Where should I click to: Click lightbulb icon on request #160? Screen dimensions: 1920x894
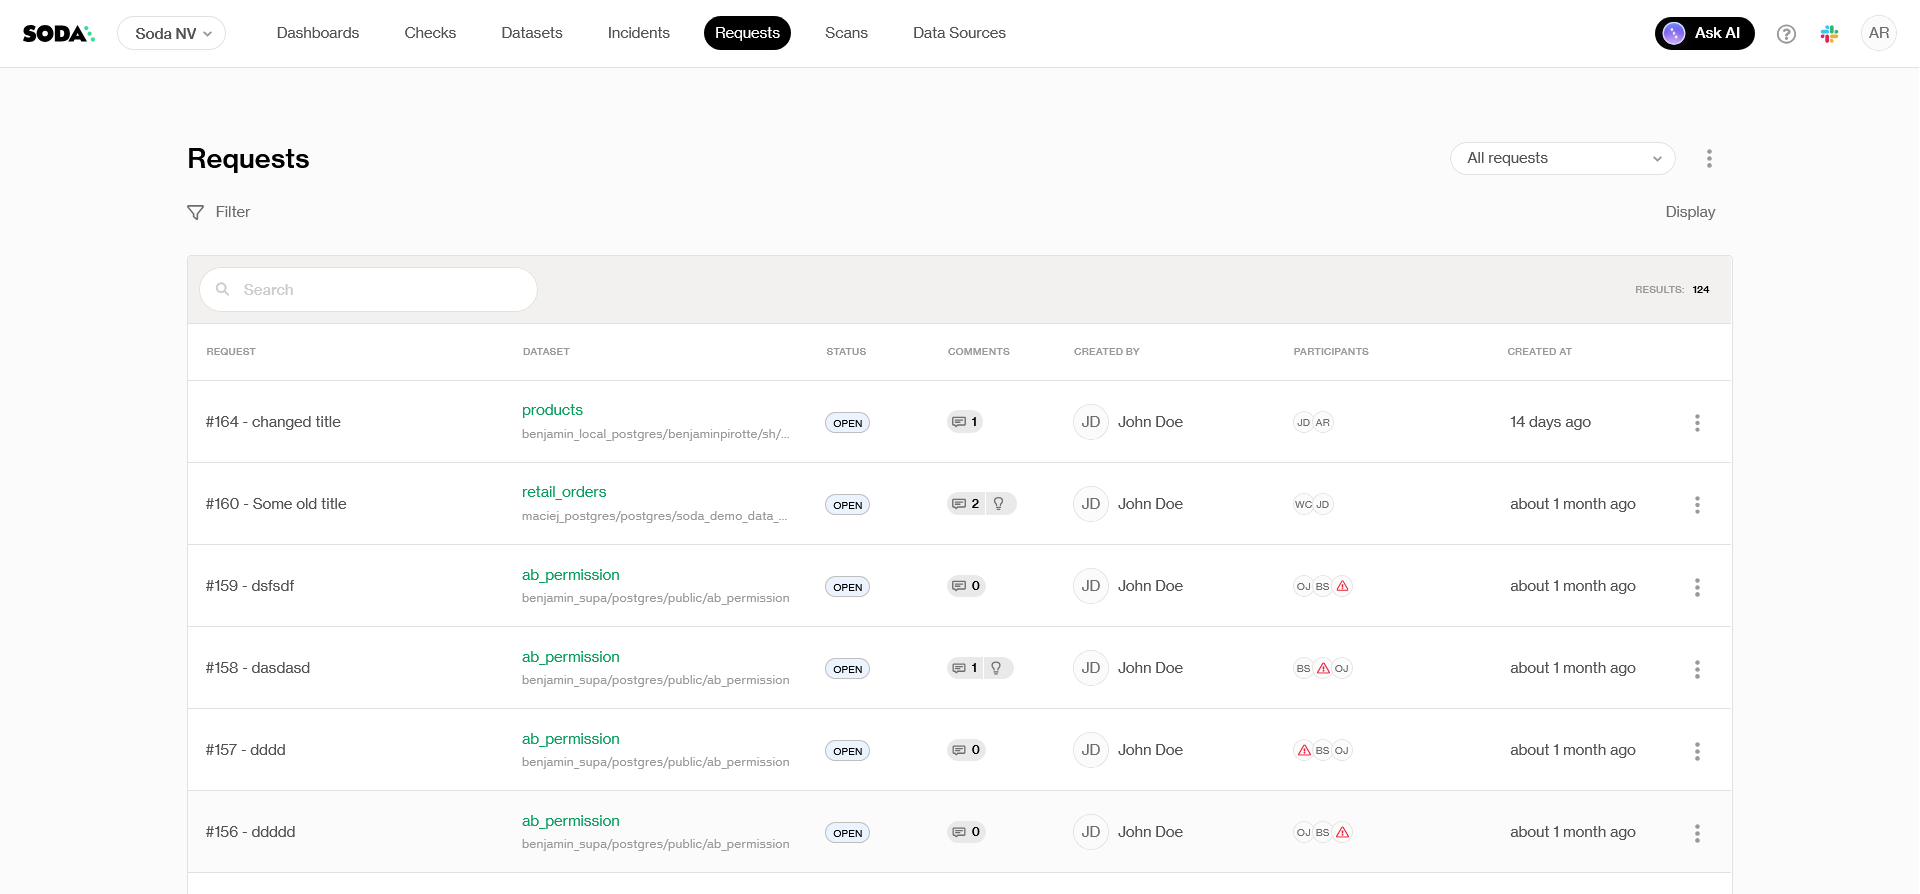pos(998,504)
